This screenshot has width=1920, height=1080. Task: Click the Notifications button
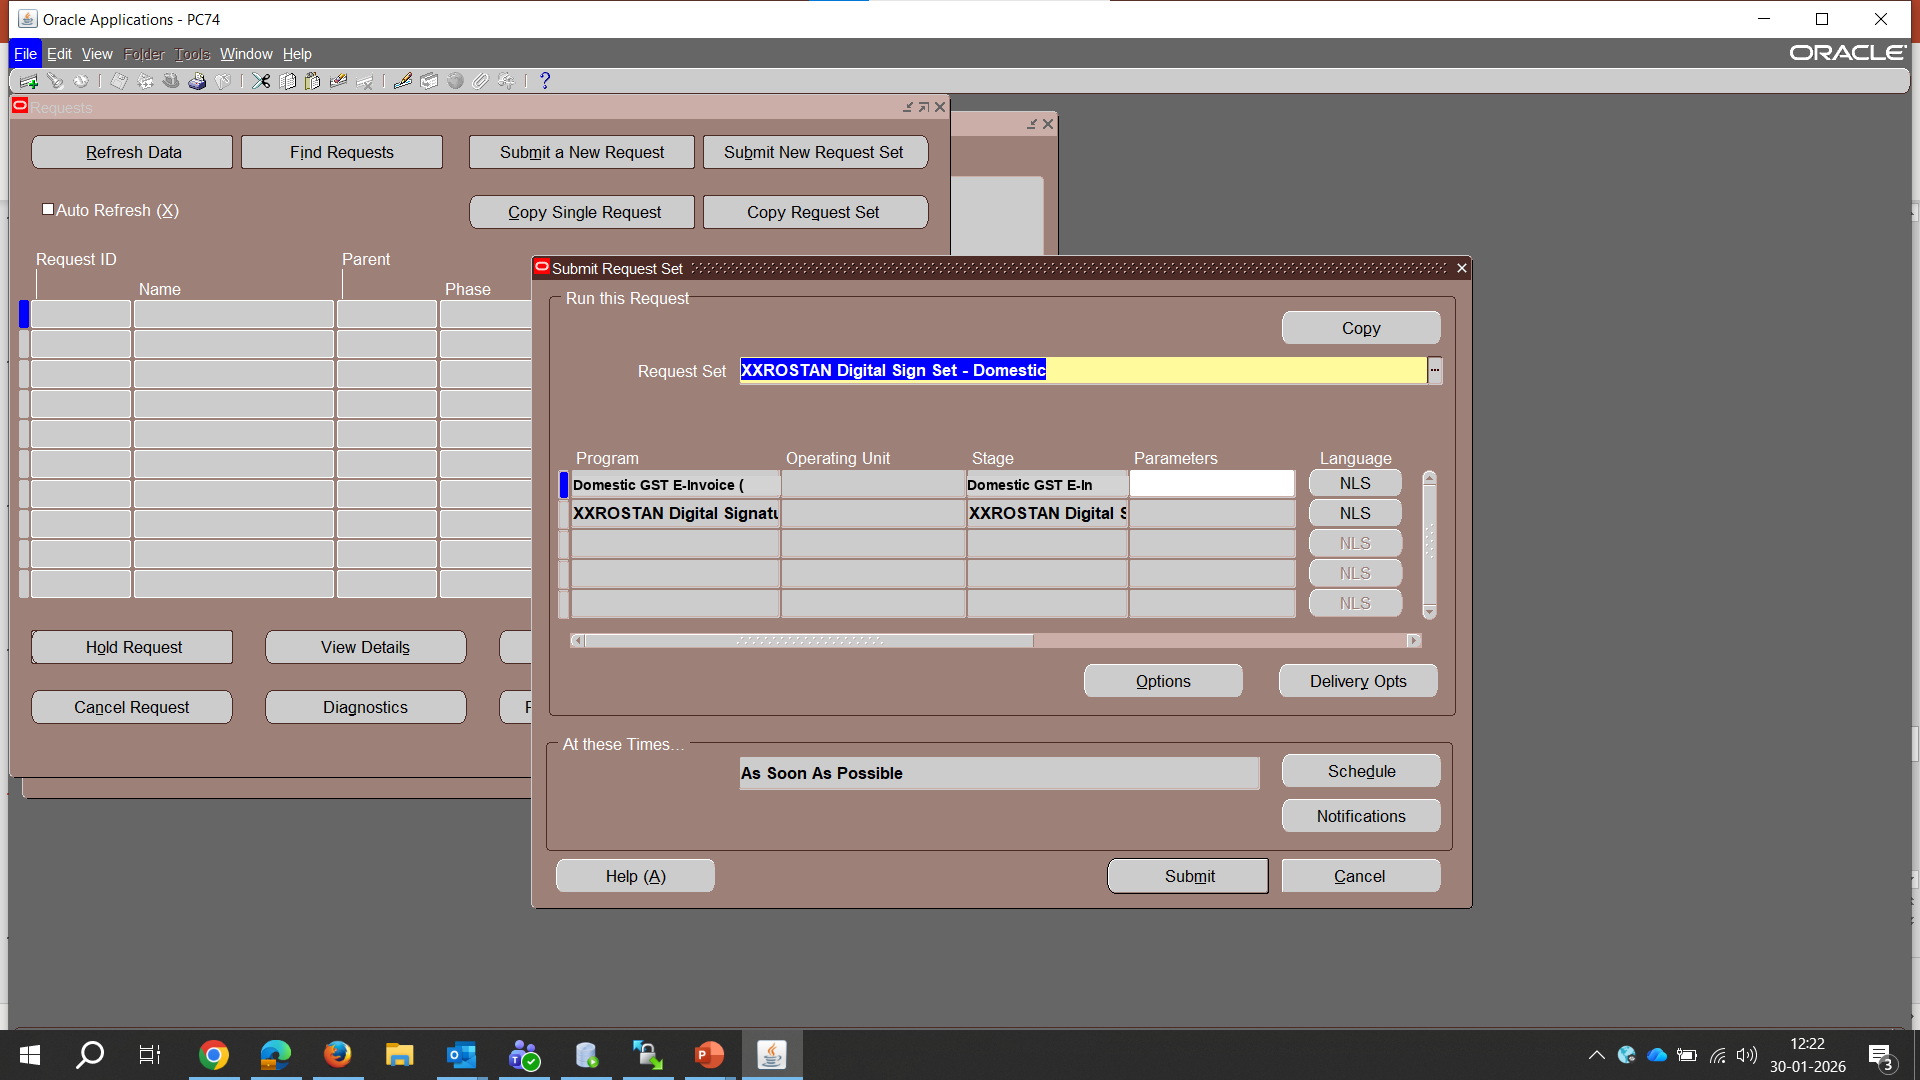(1361, 816)
